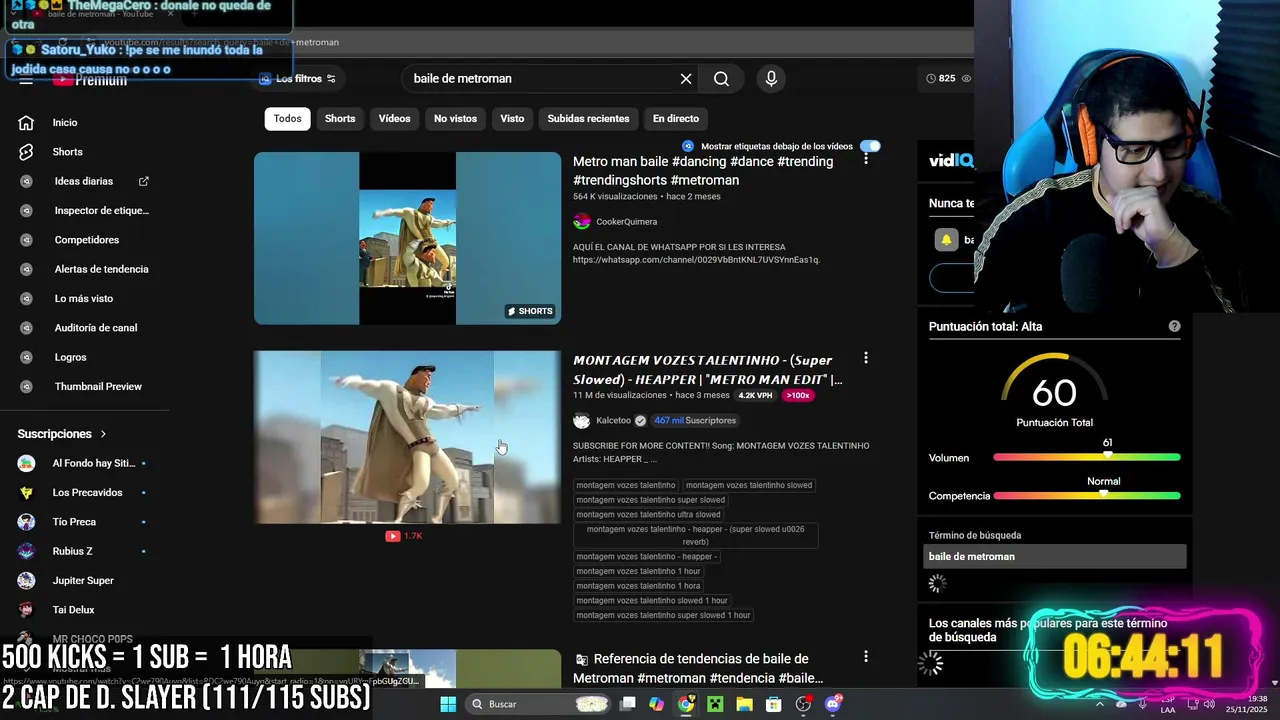Screen dimensions: 1280x720
Task: Select the Subidas recientes filter chip
Action: pyautogui.click(x=589, y=118)
